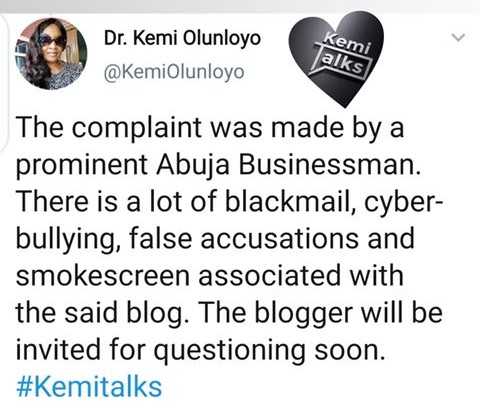The height and width of the screenshot is (402, 480).
Task: Click the sunglasses in the profile avatar
Action: pos(52,41)
